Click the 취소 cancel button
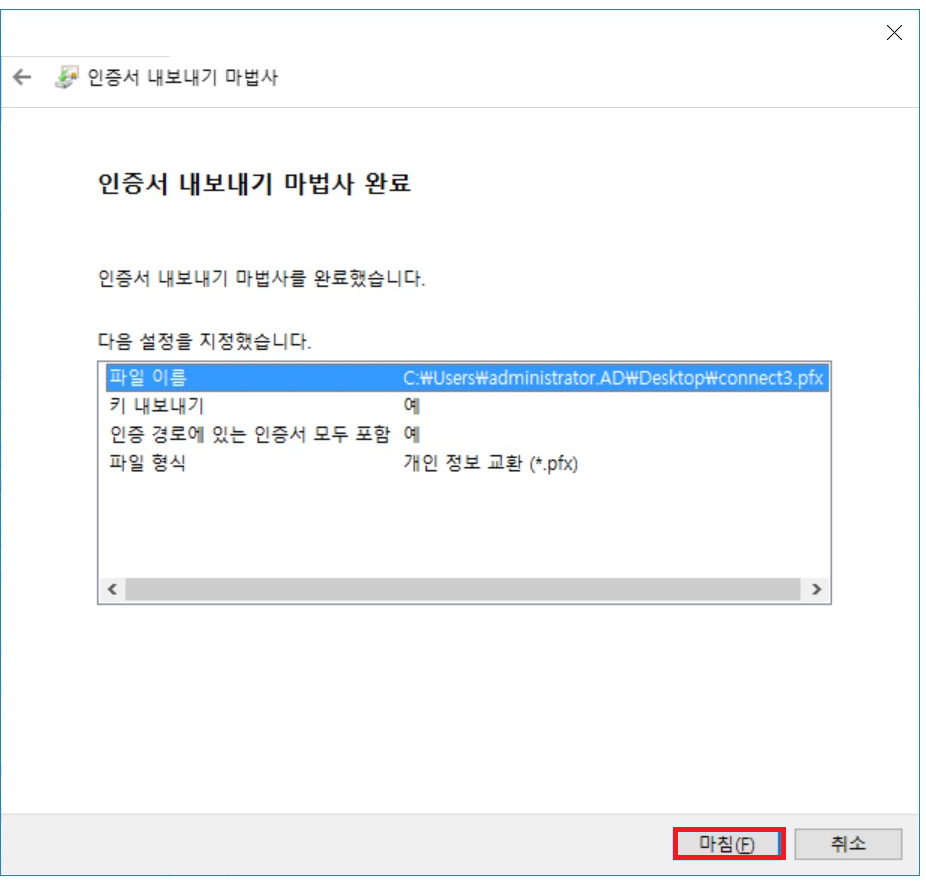 [x=848, y=844]
